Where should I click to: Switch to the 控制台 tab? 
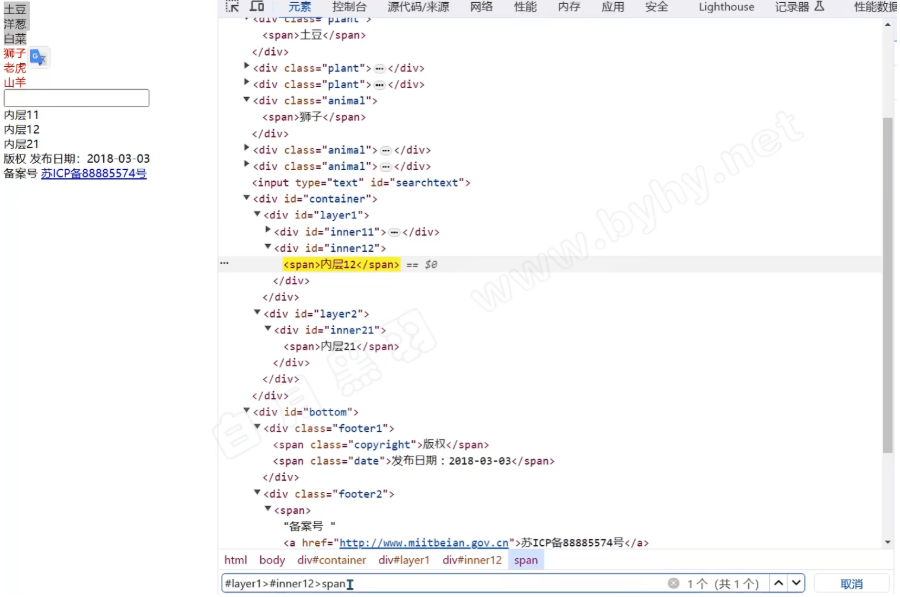[x=350, y=7]
